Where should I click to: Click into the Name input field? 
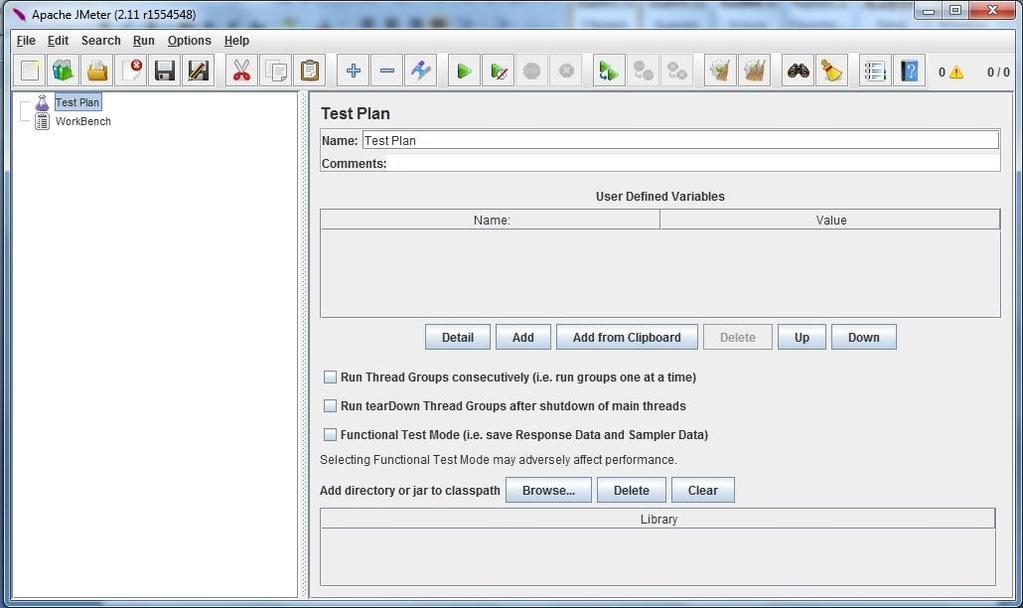coord(680,140)
